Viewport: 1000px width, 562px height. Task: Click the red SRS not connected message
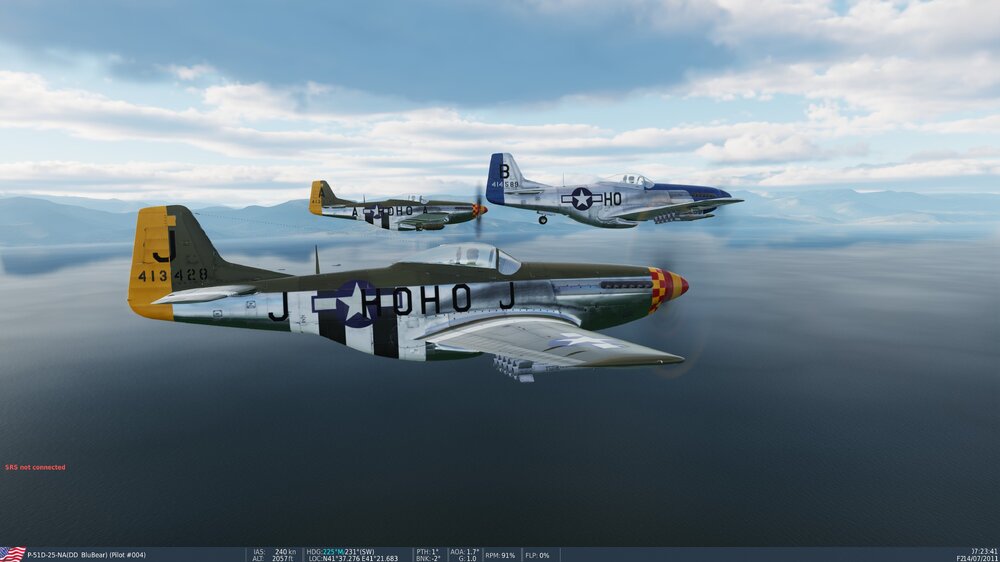(35, 467)
